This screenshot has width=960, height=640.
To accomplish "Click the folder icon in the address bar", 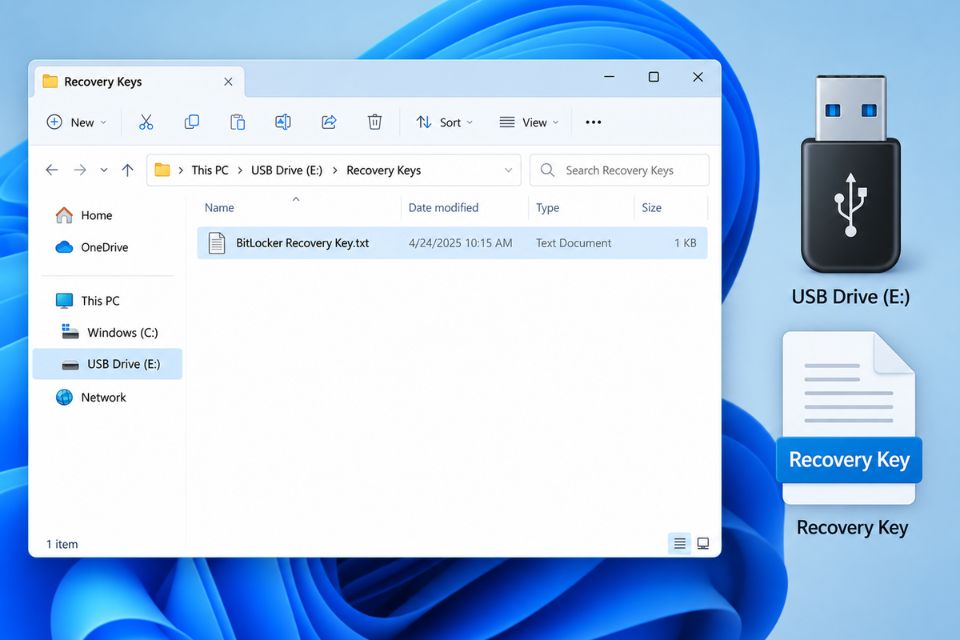I will click(x=162, y=170).
